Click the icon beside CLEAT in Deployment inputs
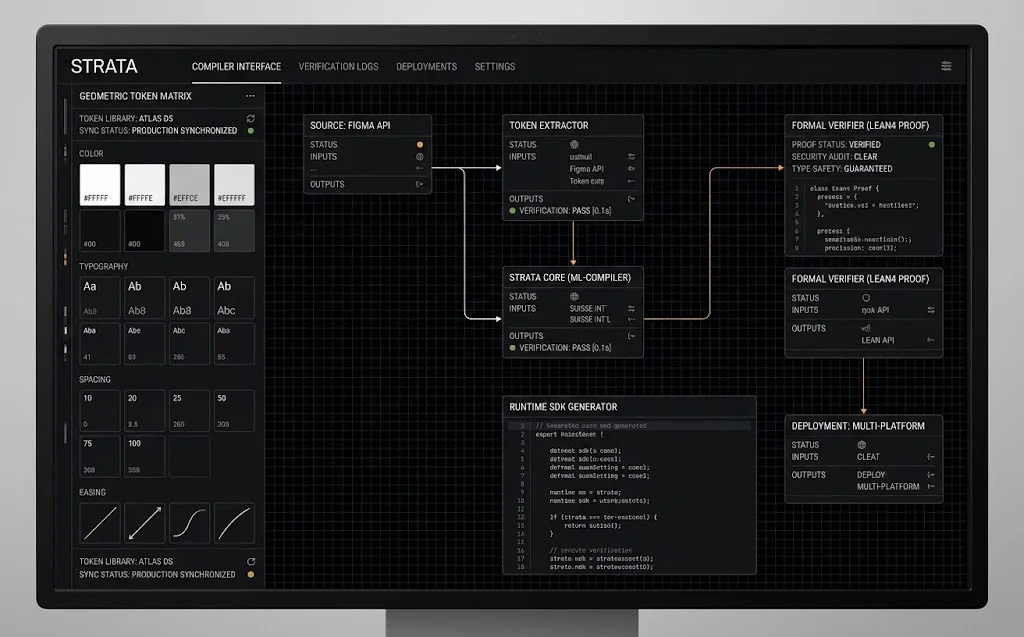 pos(931,457)
